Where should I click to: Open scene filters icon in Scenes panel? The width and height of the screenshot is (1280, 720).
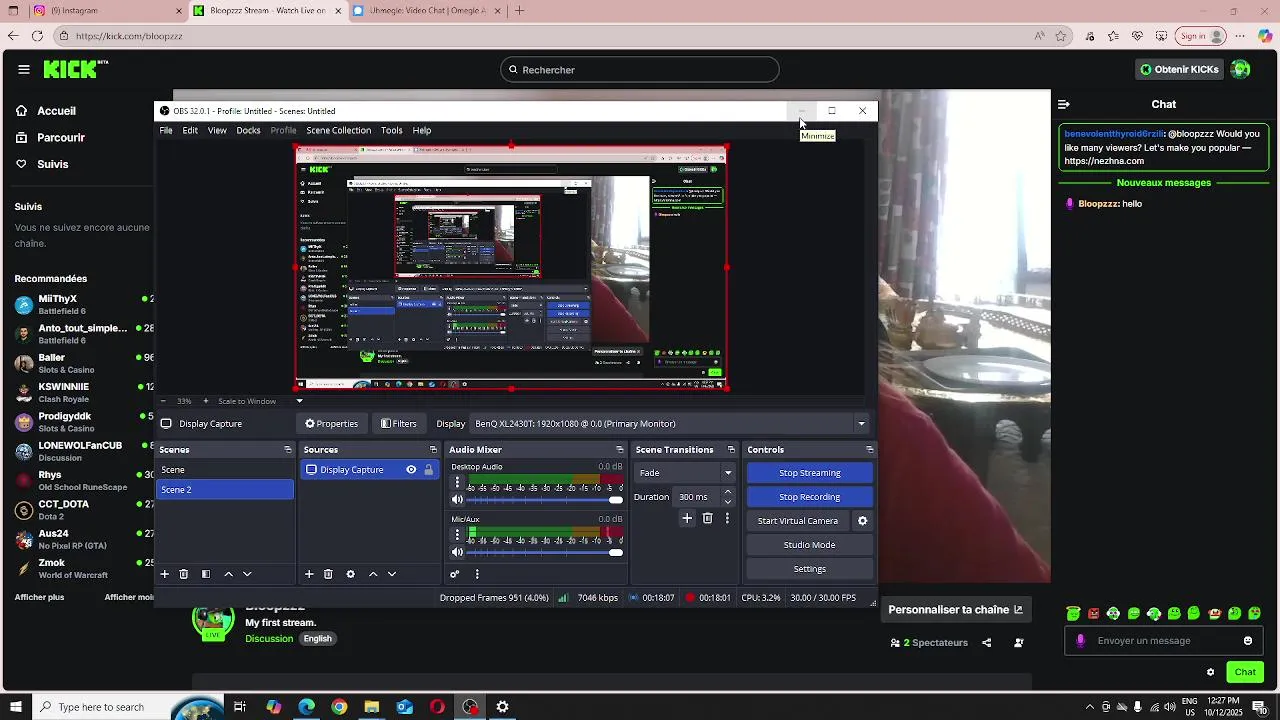[x=206, y=574]
